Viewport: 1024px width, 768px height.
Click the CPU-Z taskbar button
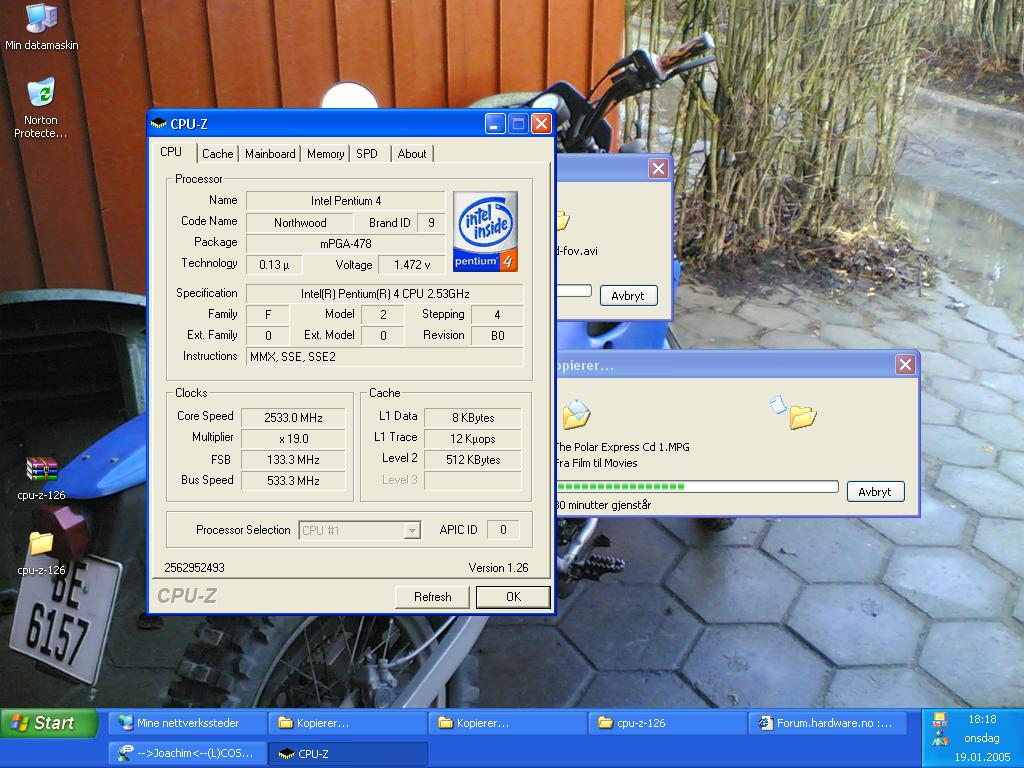click(x=347, y=753)
